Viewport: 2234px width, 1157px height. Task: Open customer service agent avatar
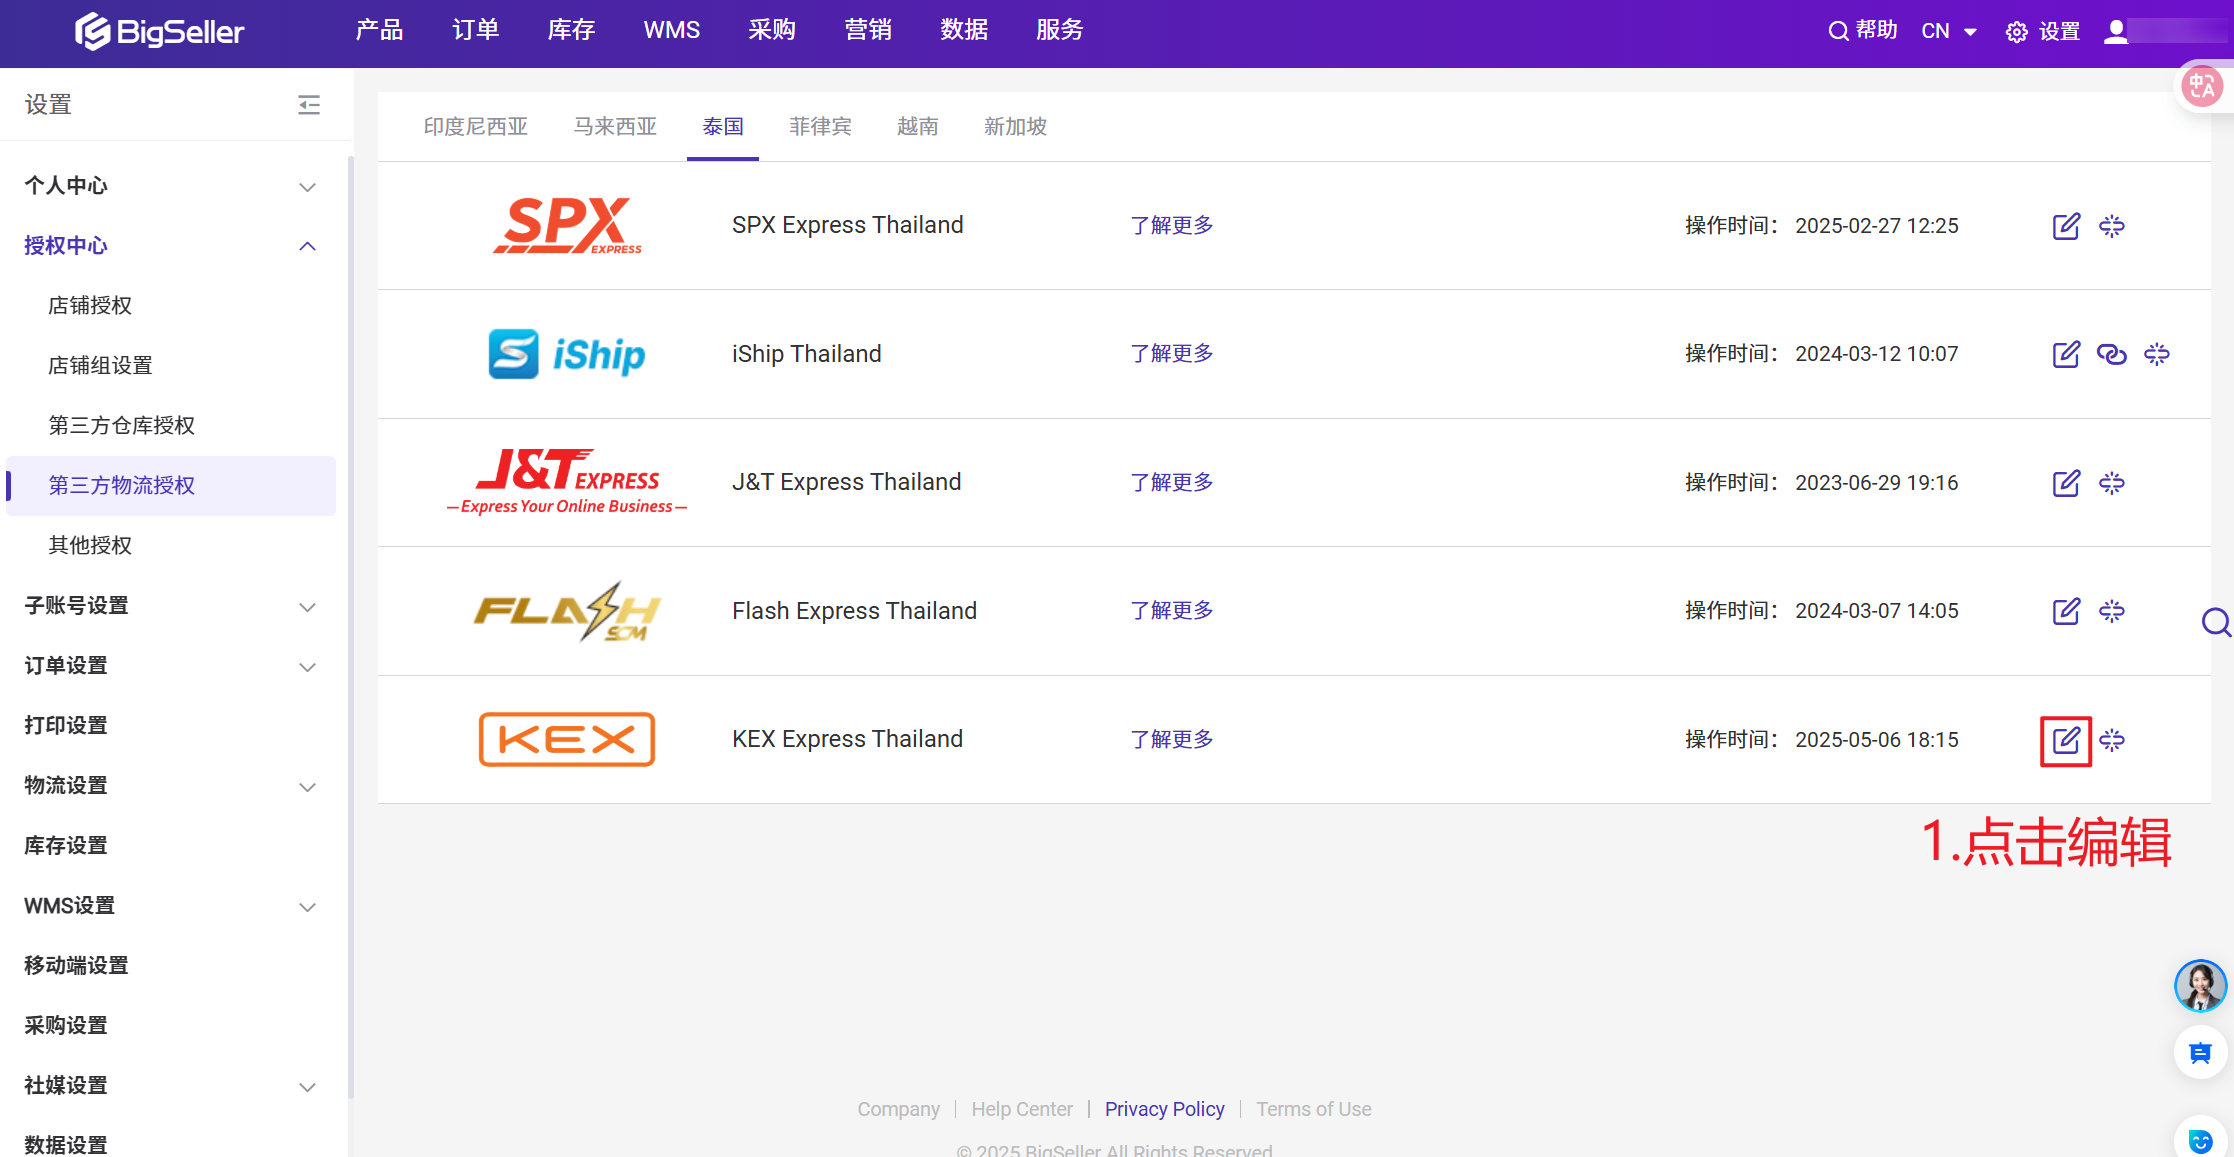pos(2200,986)
